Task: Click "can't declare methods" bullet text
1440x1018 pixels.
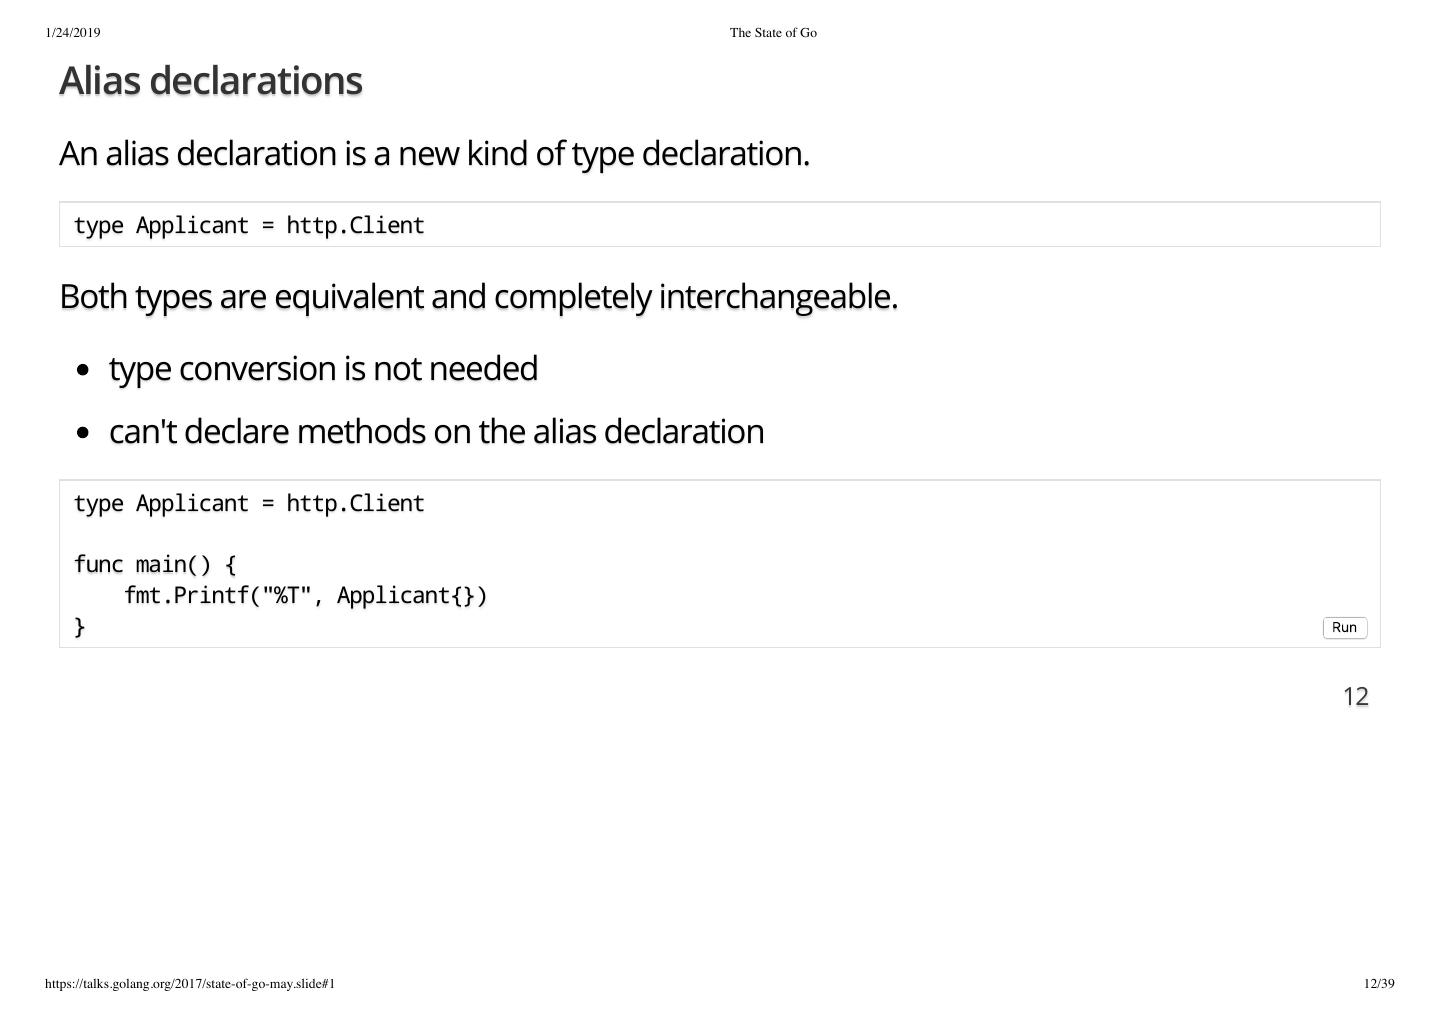Action: [436, 432]
